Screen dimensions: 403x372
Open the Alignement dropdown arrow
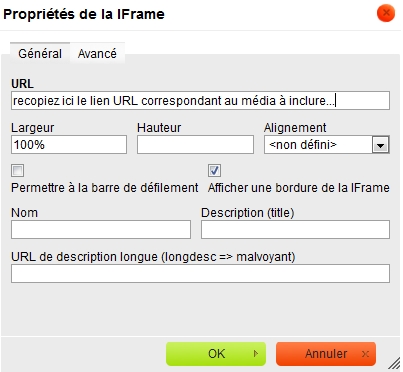(x=380, y=145)
